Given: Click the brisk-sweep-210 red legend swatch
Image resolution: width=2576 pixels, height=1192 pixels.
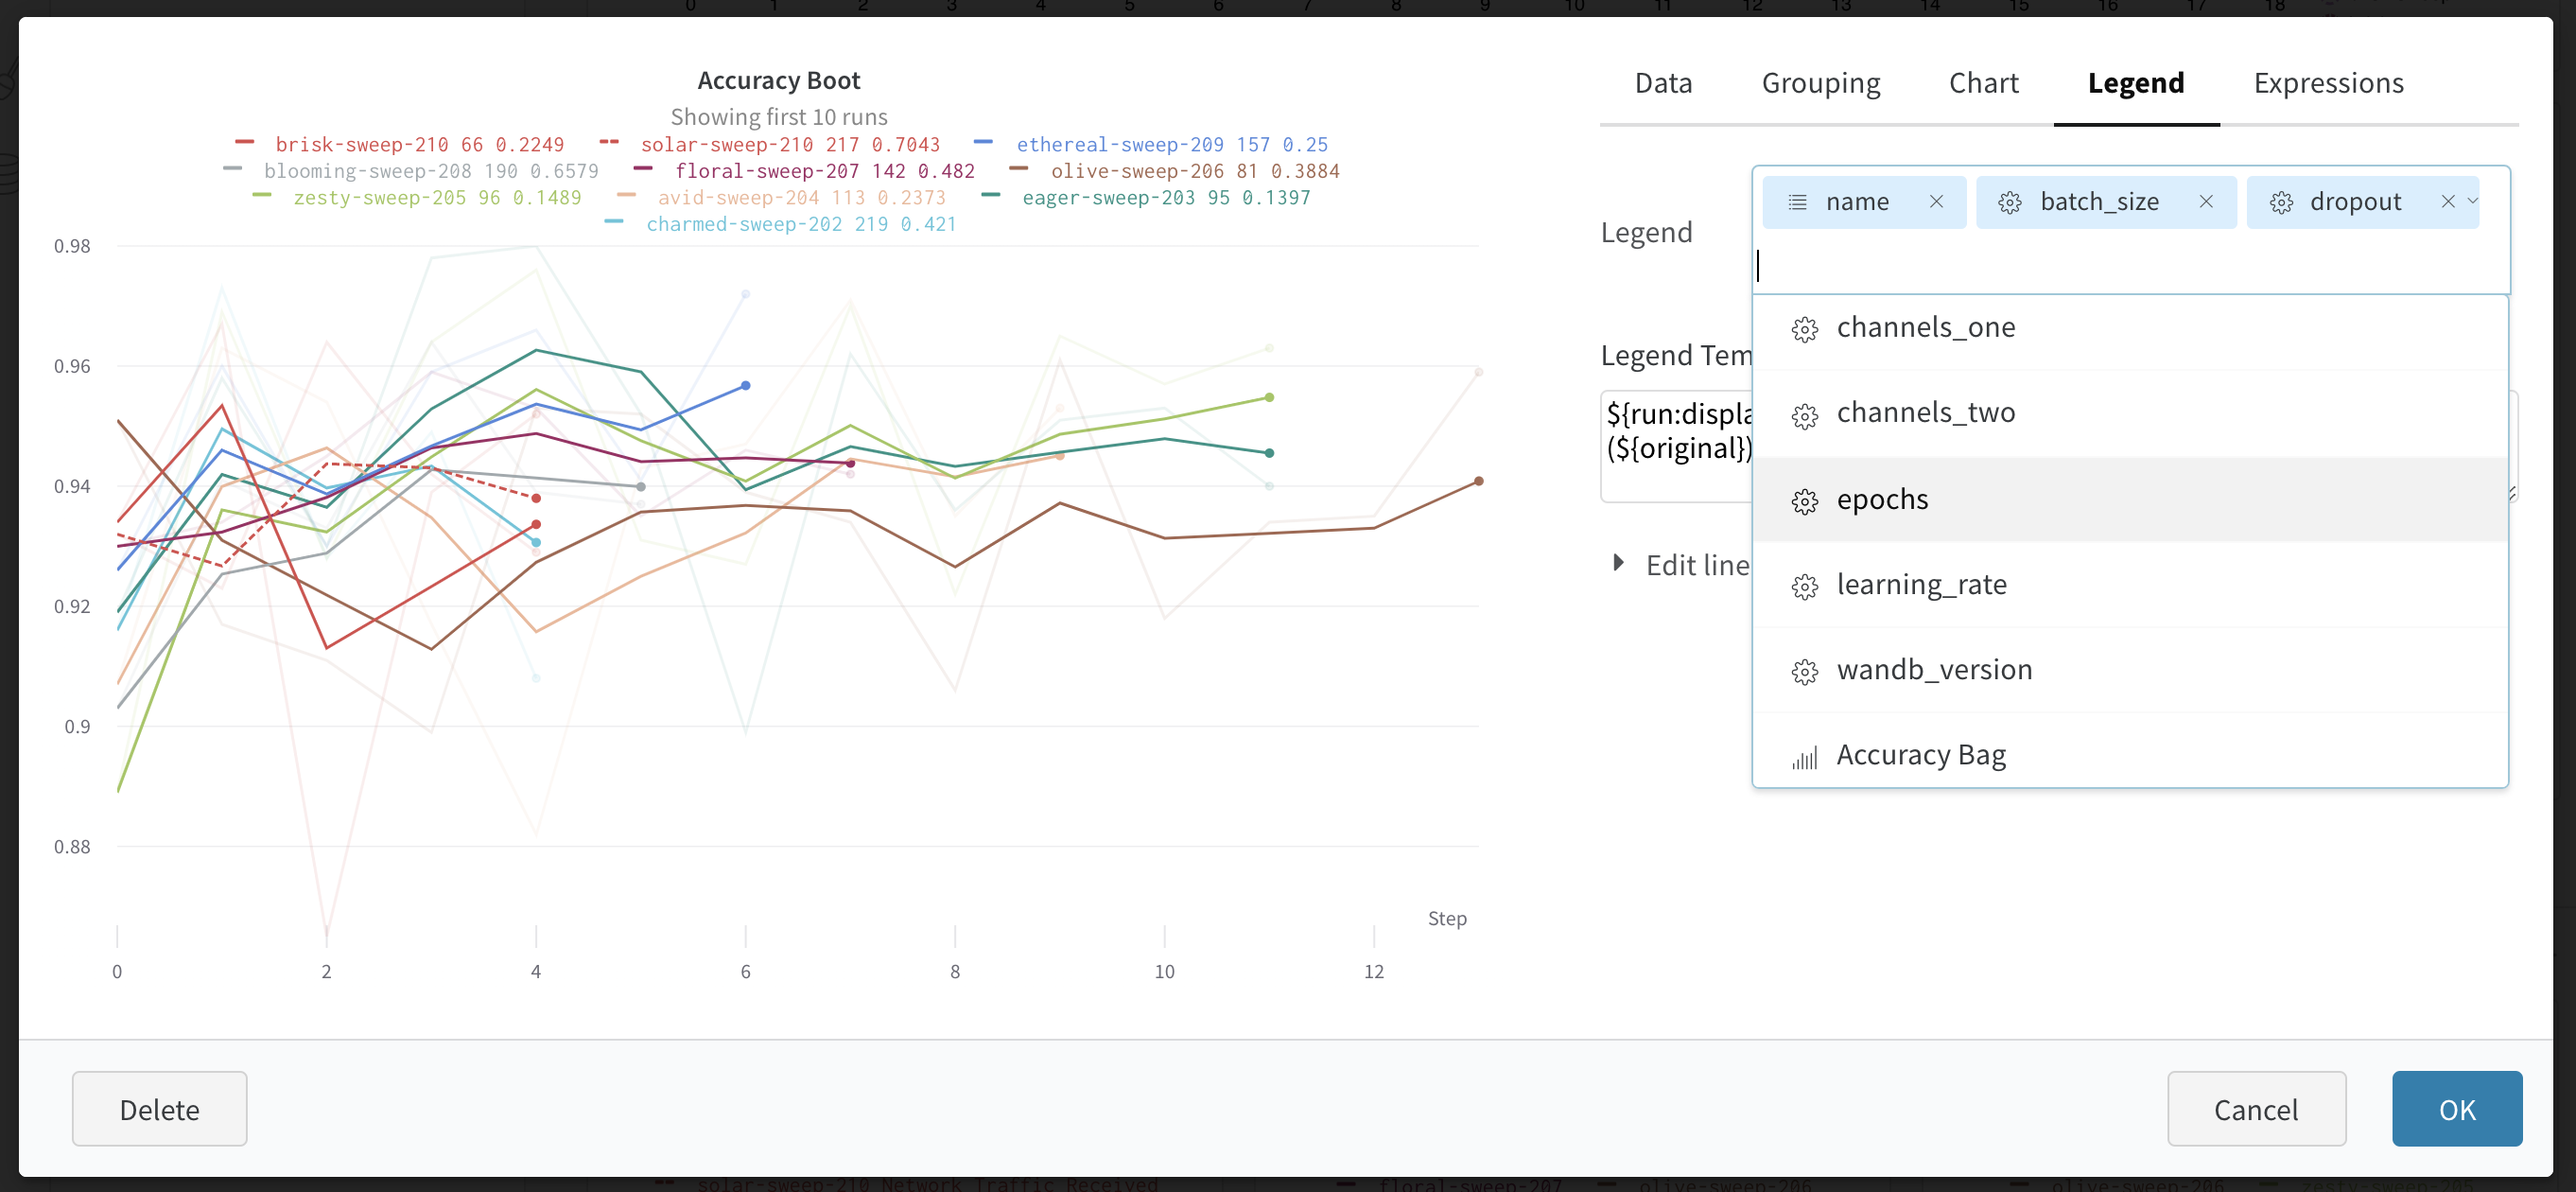Looking at the screenshot, I should click(244, 143).
